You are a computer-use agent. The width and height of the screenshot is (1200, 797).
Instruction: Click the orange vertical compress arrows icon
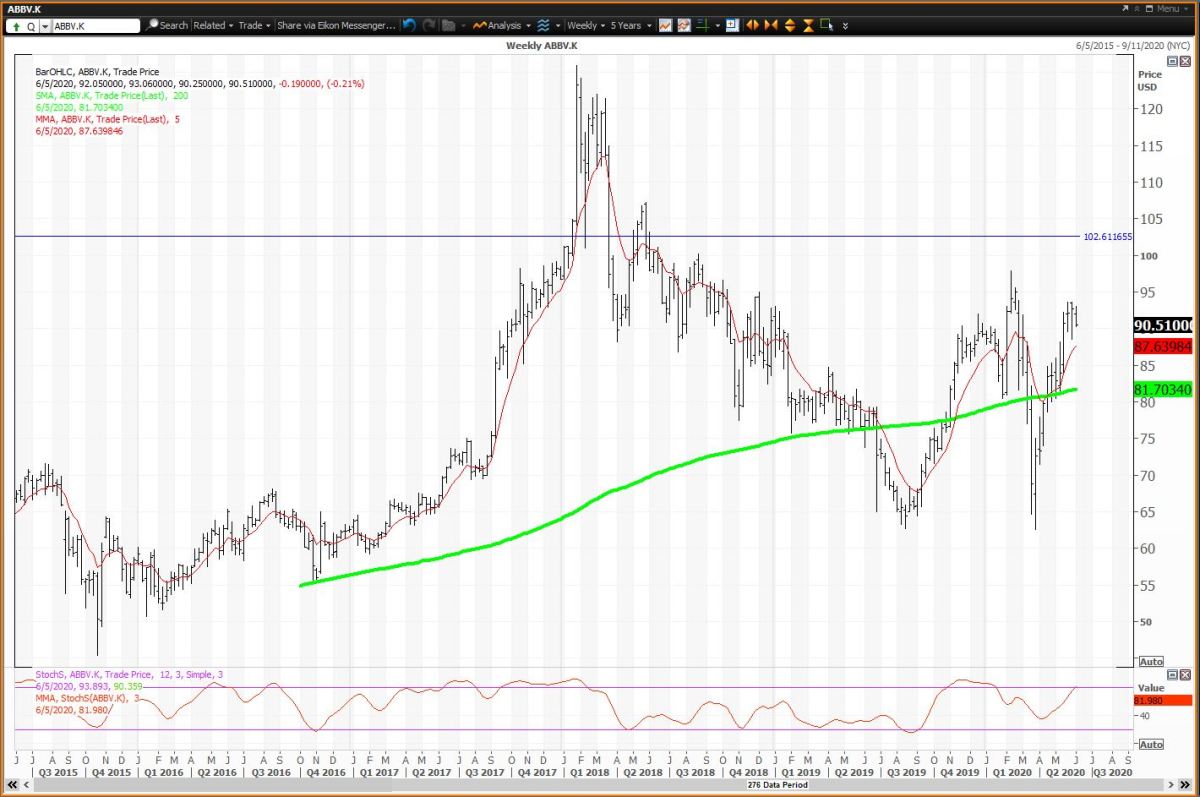click(808, 25)
